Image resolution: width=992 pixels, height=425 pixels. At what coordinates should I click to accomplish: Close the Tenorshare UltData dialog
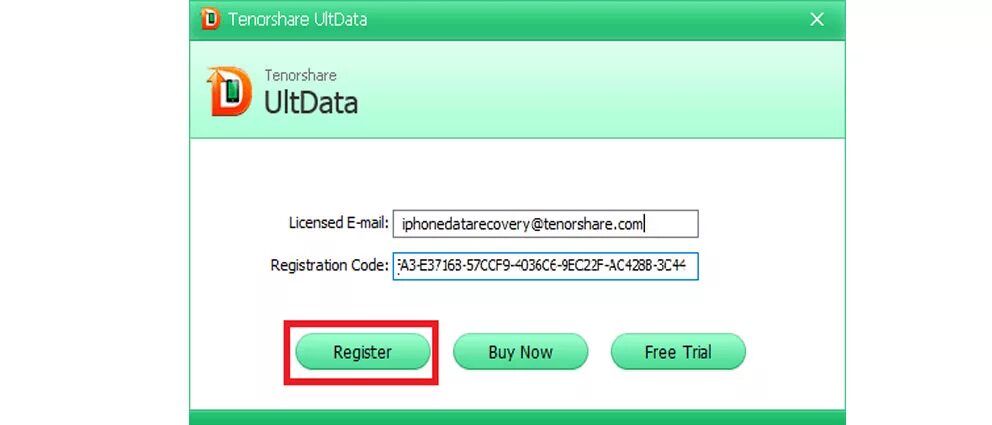point(817,20)
